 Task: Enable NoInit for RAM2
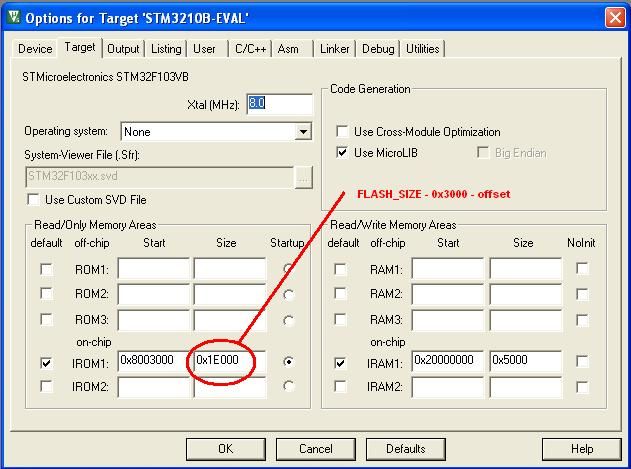pos(582,294)
